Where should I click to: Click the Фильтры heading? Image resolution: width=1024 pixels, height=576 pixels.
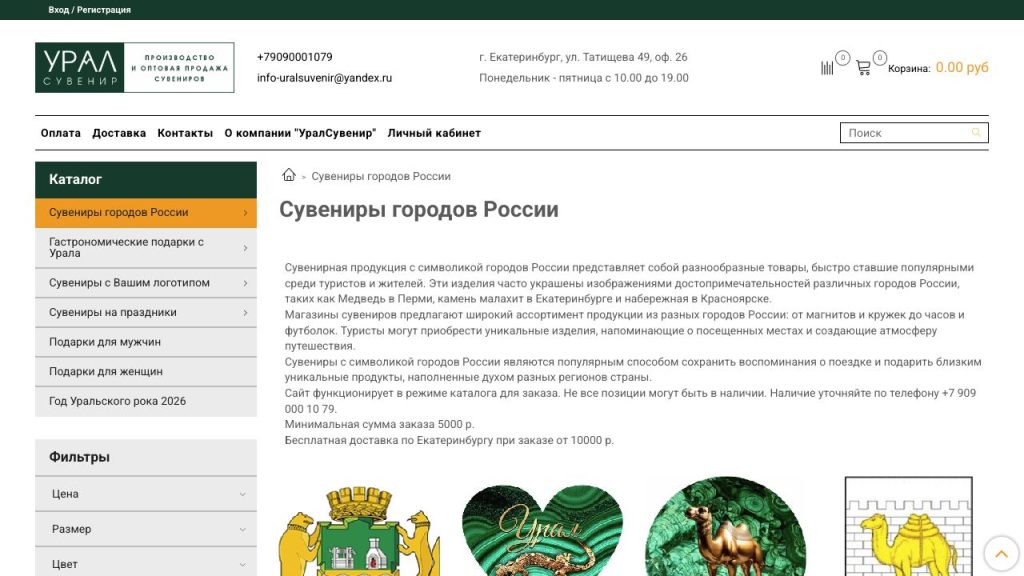pos(79,457)
